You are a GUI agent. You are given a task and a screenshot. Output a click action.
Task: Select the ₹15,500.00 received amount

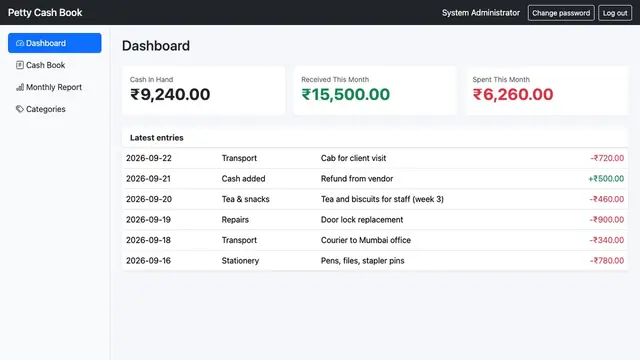coord(345,95)
